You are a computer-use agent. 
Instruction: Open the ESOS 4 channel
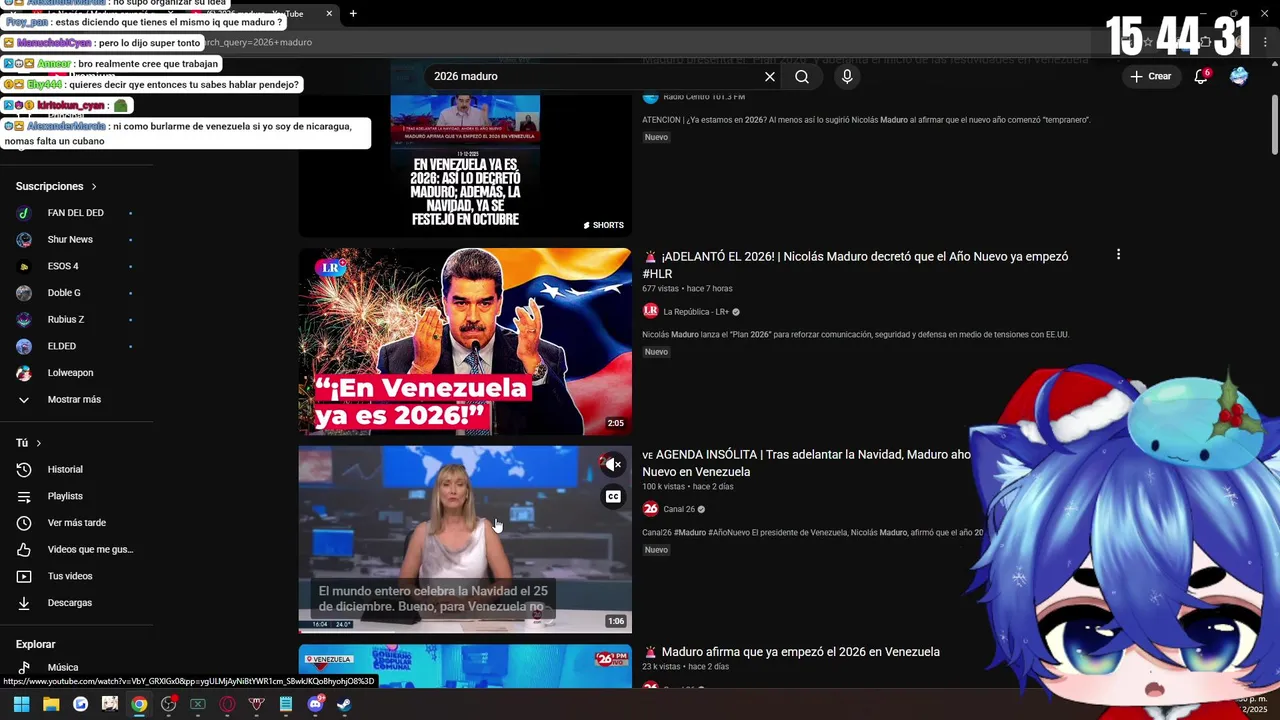(x=76, y=266)
